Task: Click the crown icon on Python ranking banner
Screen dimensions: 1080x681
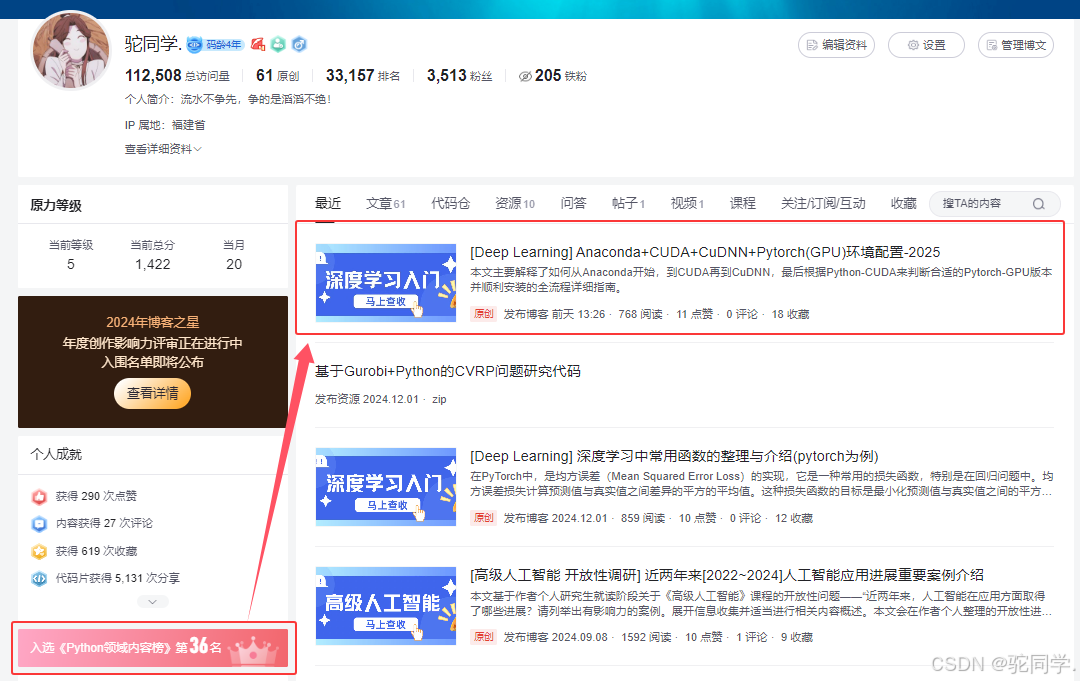Action: (x=253, y=649)
